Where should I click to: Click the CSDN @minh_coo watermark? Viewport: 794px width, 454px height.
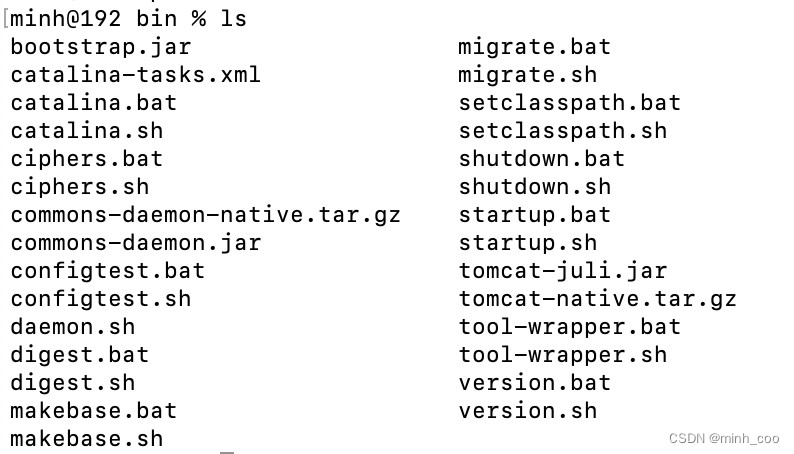[724, 438]
